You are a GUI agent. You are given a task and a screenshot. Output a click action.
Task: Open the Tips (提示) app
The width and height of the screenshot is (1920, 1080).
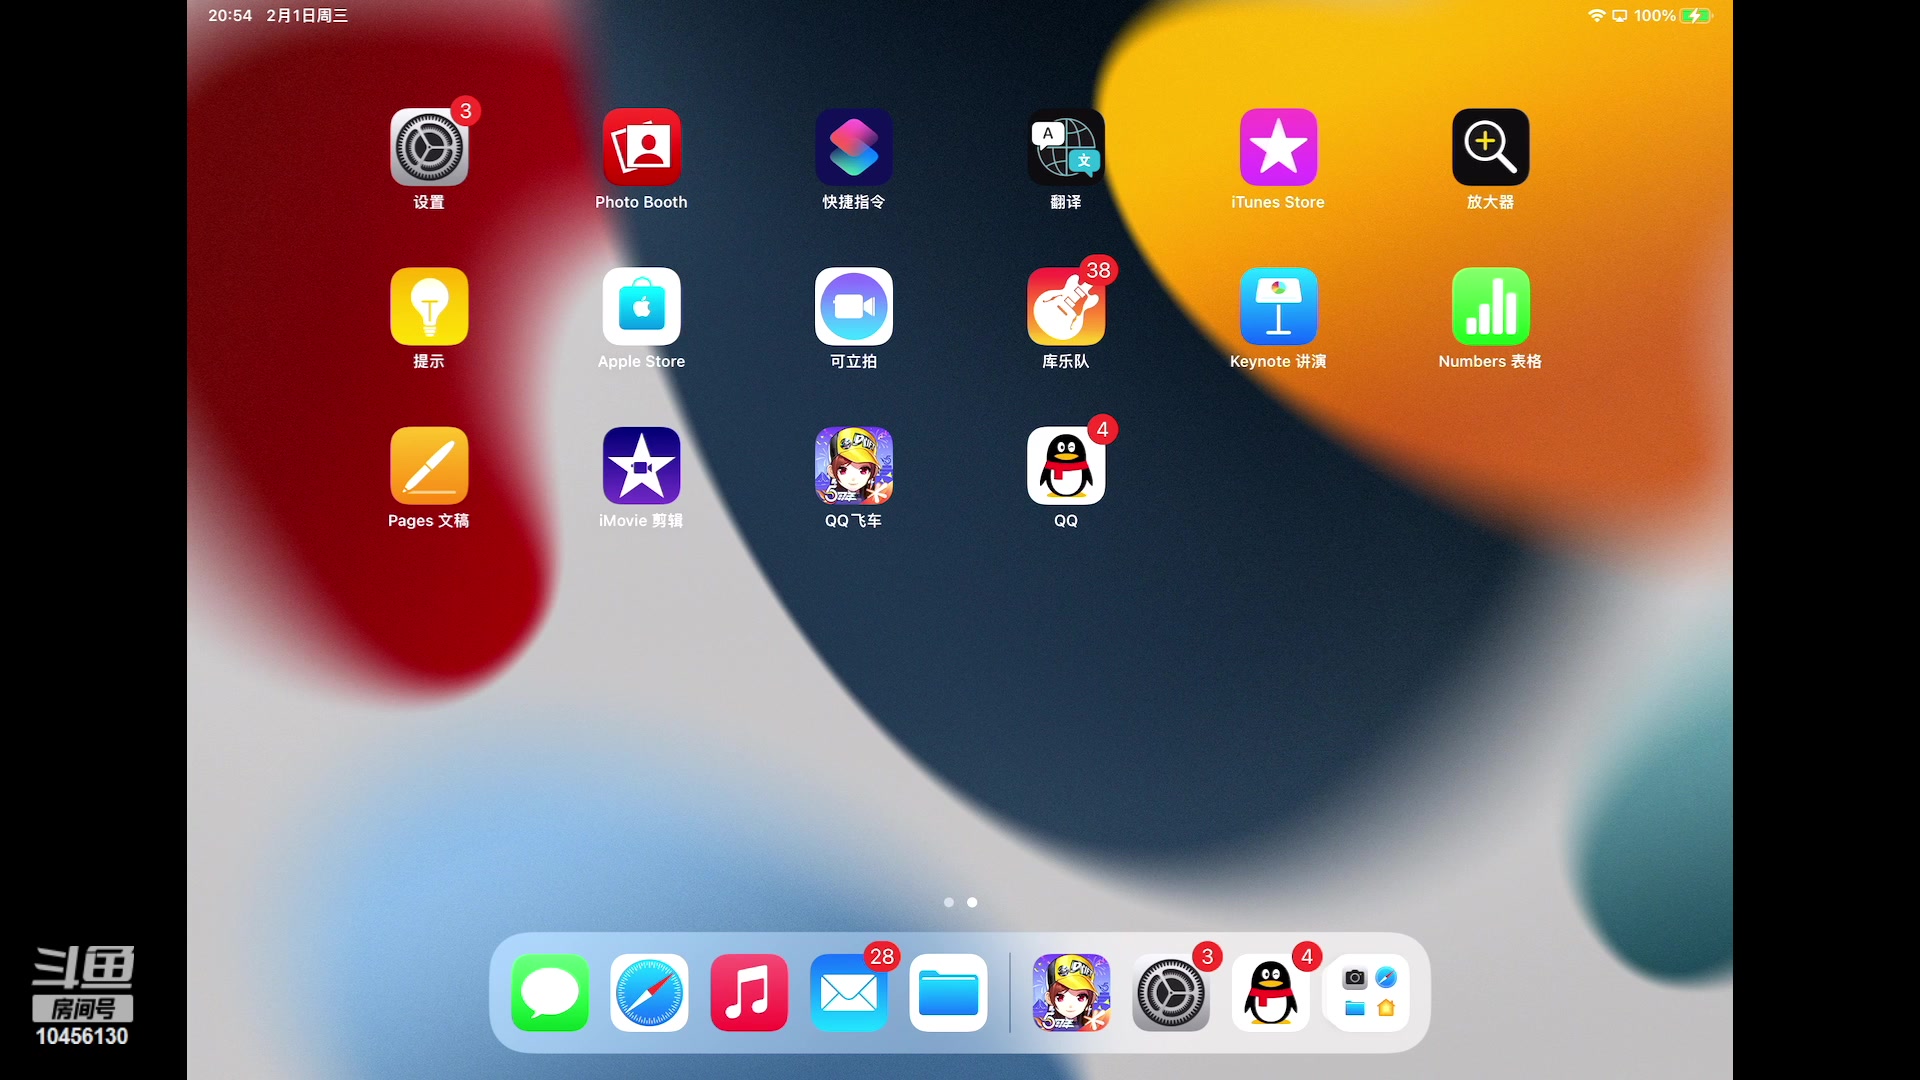click(x=429, y=306)
